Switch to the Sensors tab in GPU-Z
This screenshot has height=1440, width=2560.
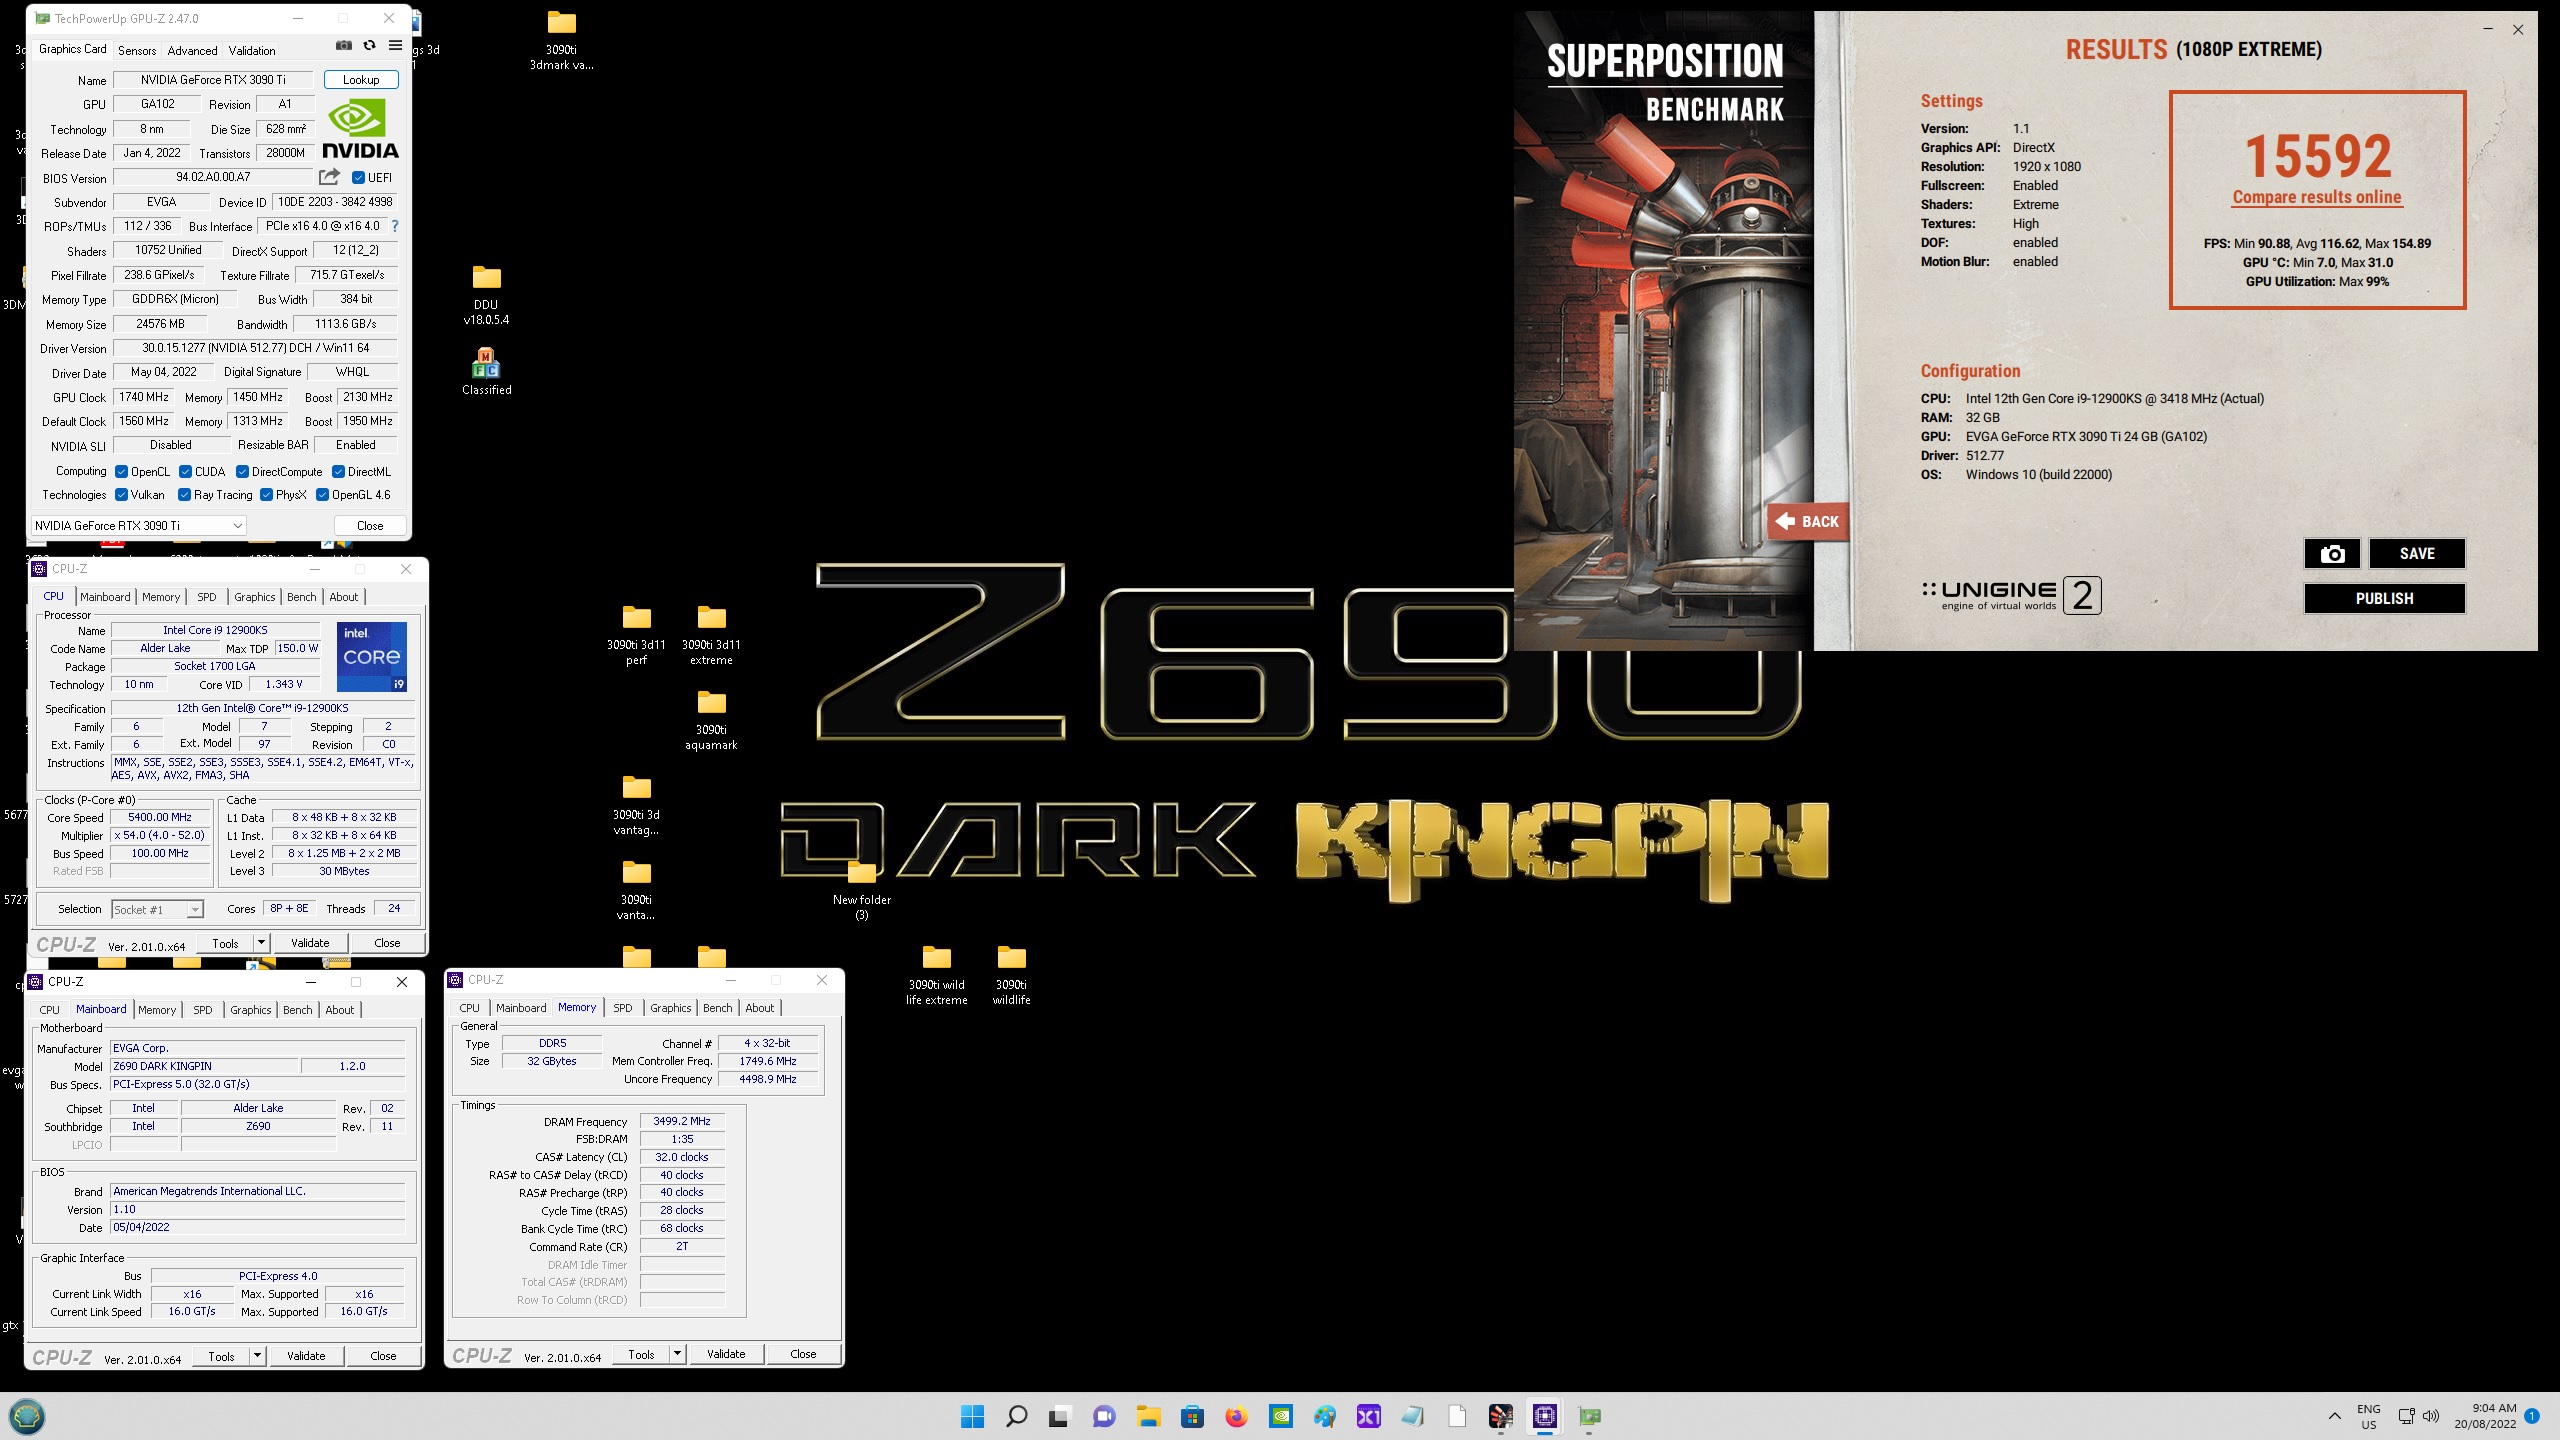137,50
